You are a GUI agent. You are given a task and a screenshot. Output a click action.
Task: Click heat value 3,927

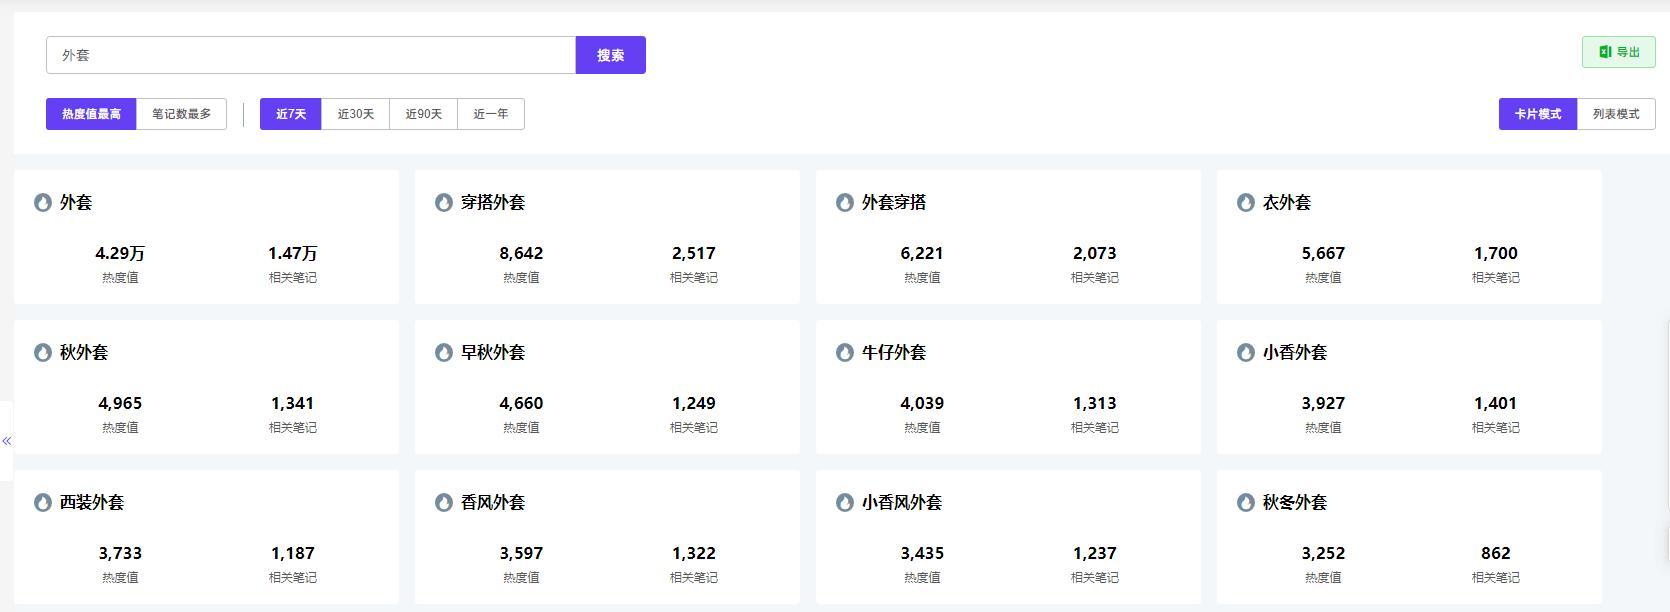point(1323,403)
